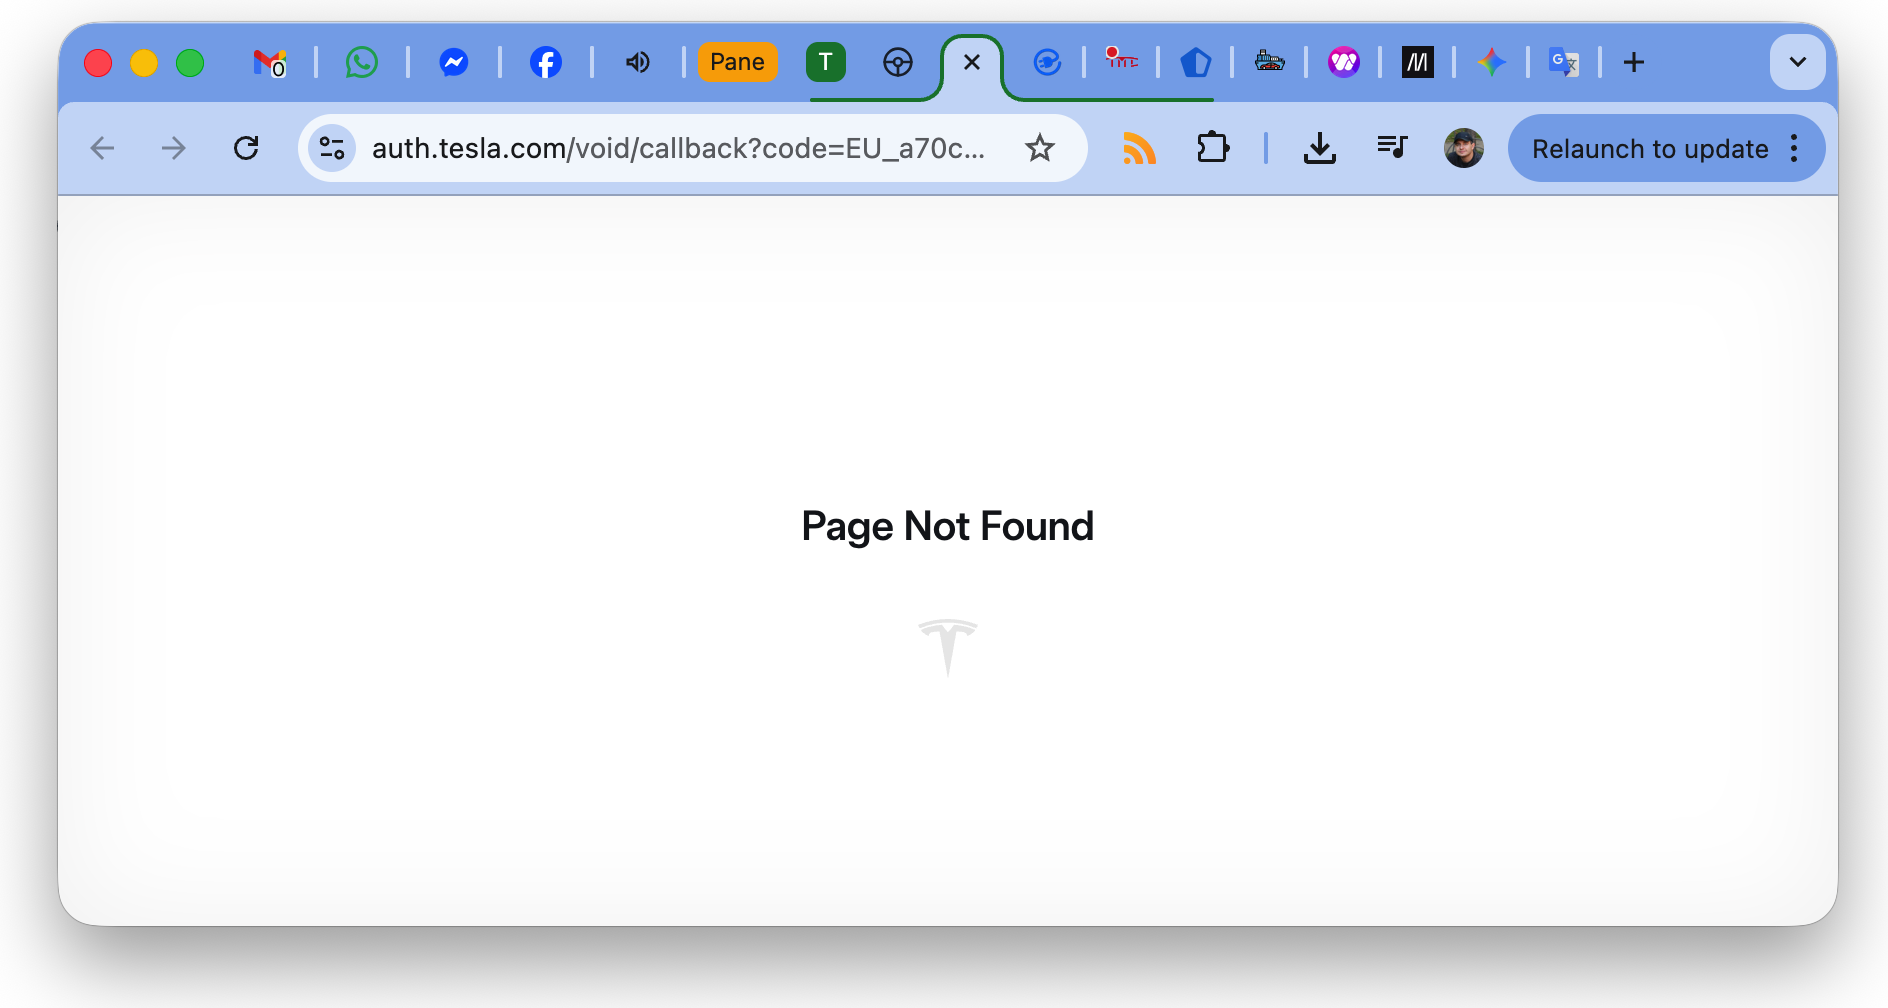Screen dimensions: 1888x1008
Task: Switch to the Gemini sparkle tab
Action: [1491, 63]
